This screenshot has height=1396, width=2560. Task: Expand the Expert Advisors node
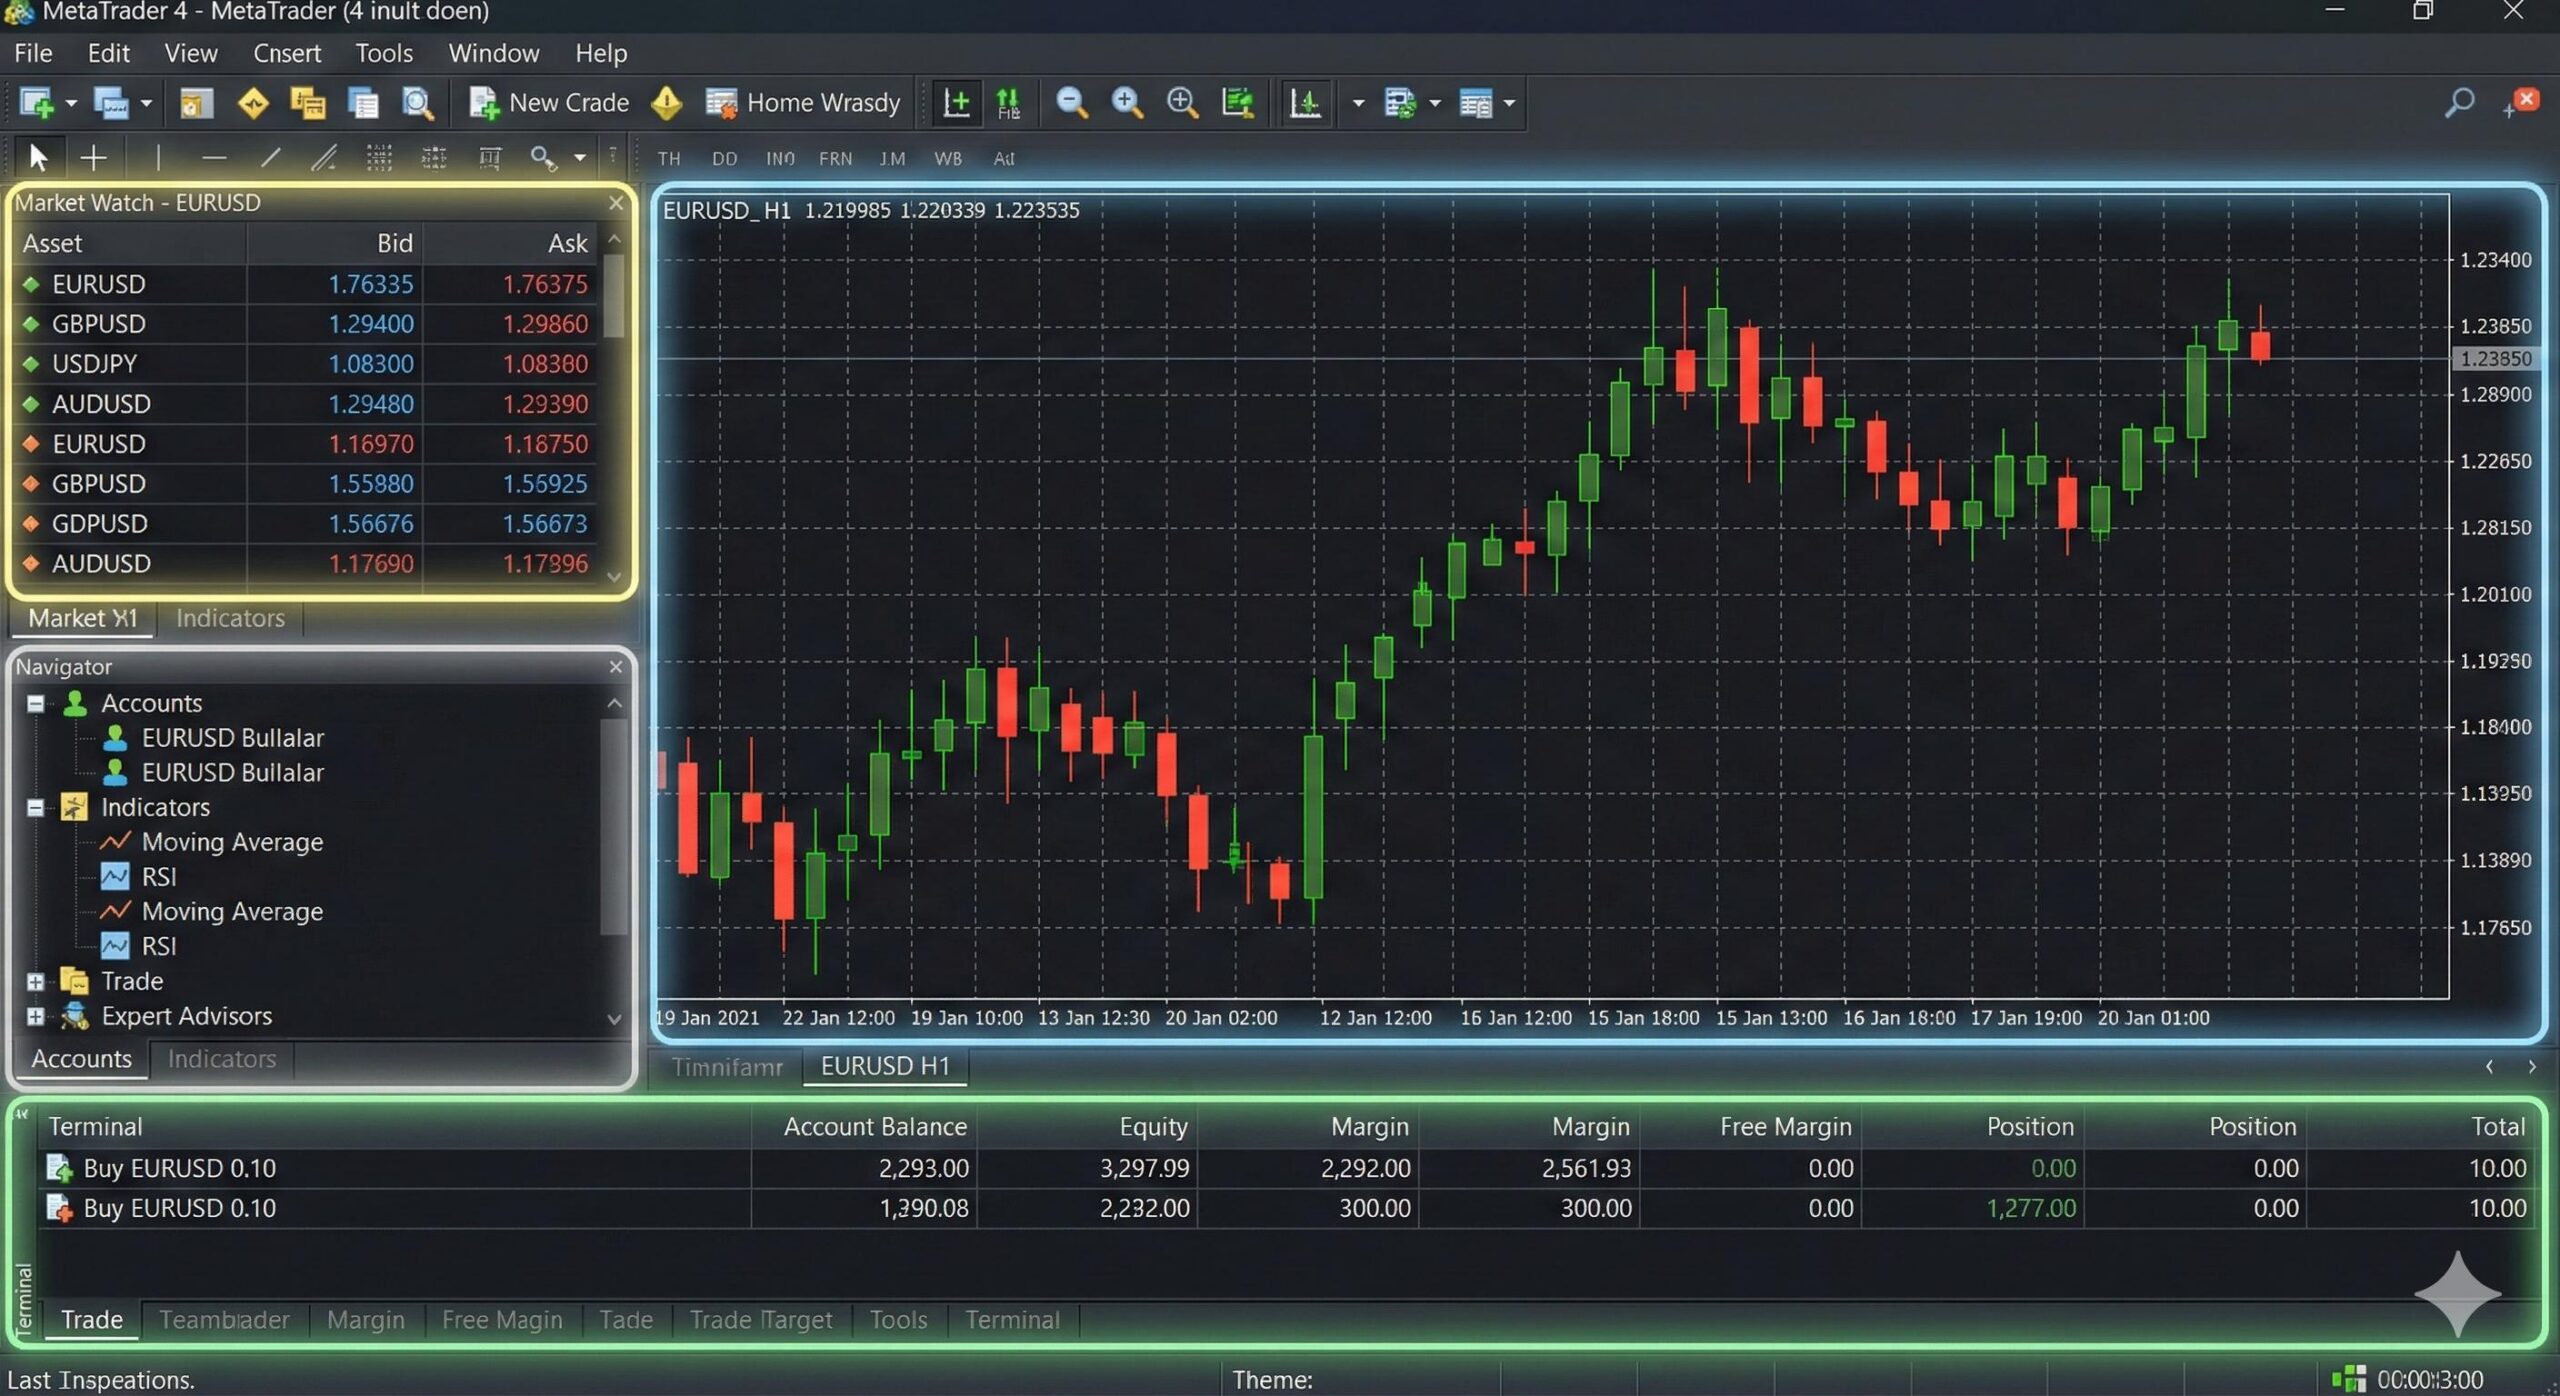click(x=34, y=1016)
